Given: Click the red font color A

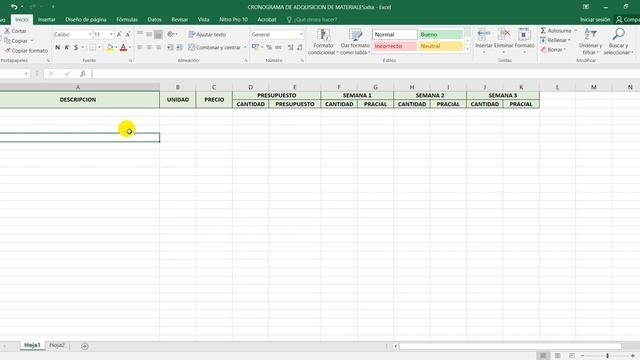Looking at the screenshot, I should tap(123, 48).
